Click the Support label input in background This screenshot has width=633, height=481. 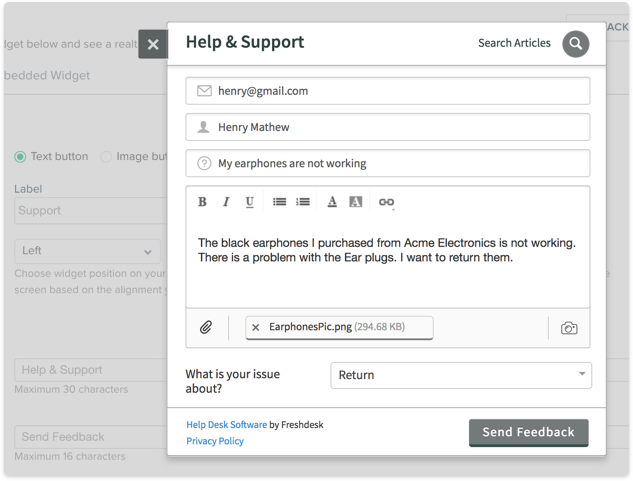click(x=91, y=210)
